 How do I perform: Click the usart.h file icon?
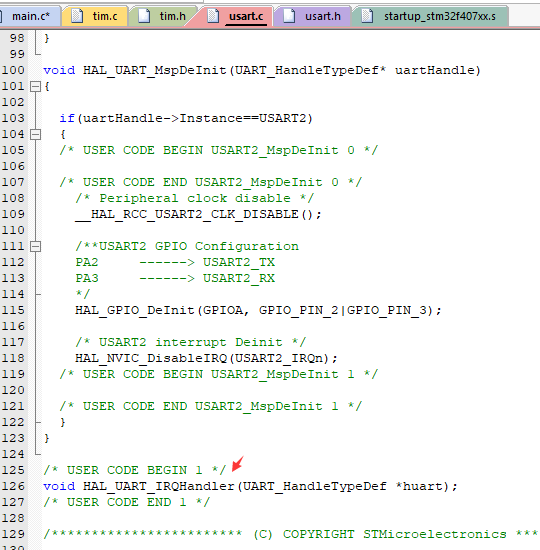(x=289, y=16)
